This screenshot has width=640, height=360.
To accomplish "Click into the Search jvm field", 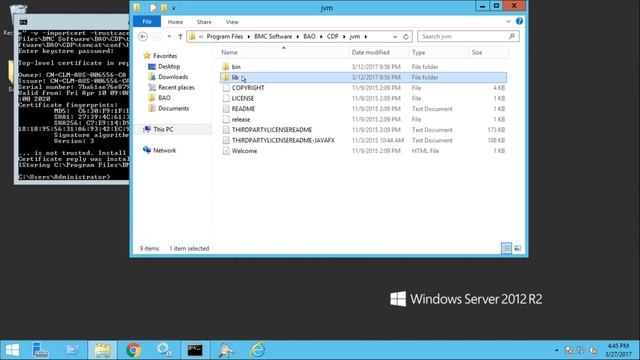I will pyautogui.click(x=468, y=37).
